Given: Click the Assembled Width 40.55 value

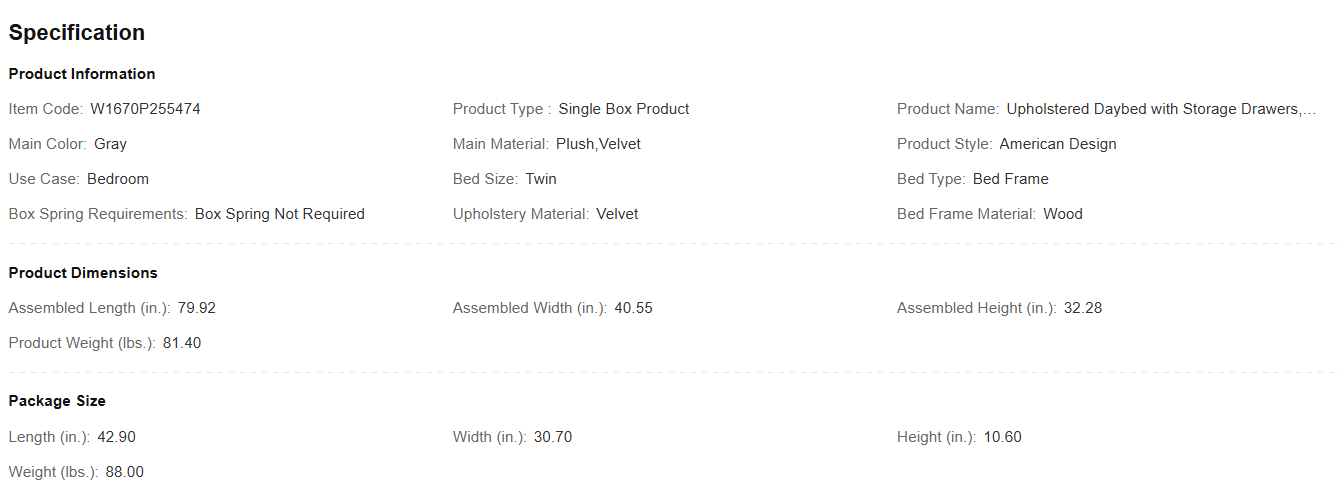Looking at the screenshot, I should (633, 308).
